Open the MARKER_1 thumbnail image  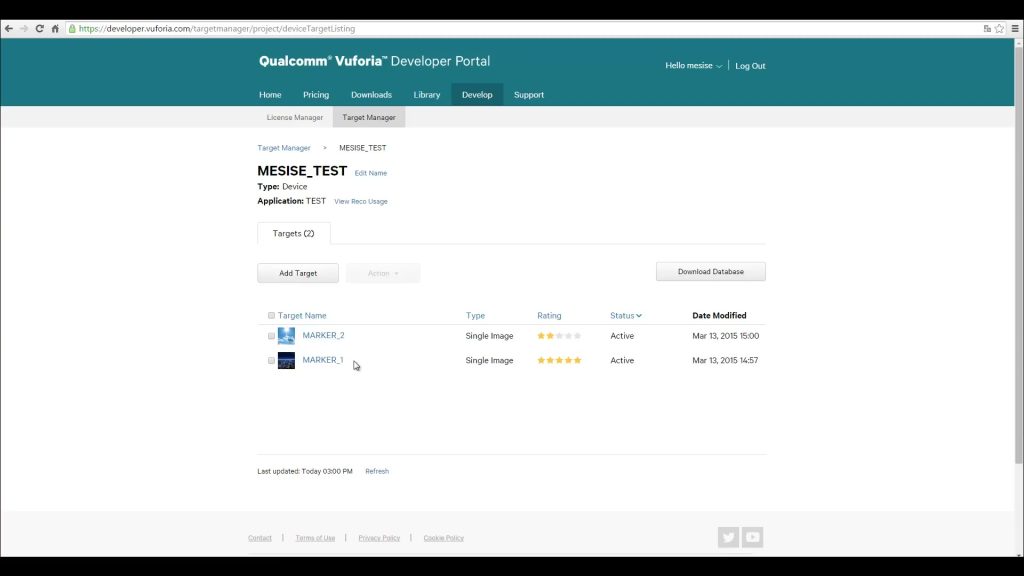[x=286, y=360]
